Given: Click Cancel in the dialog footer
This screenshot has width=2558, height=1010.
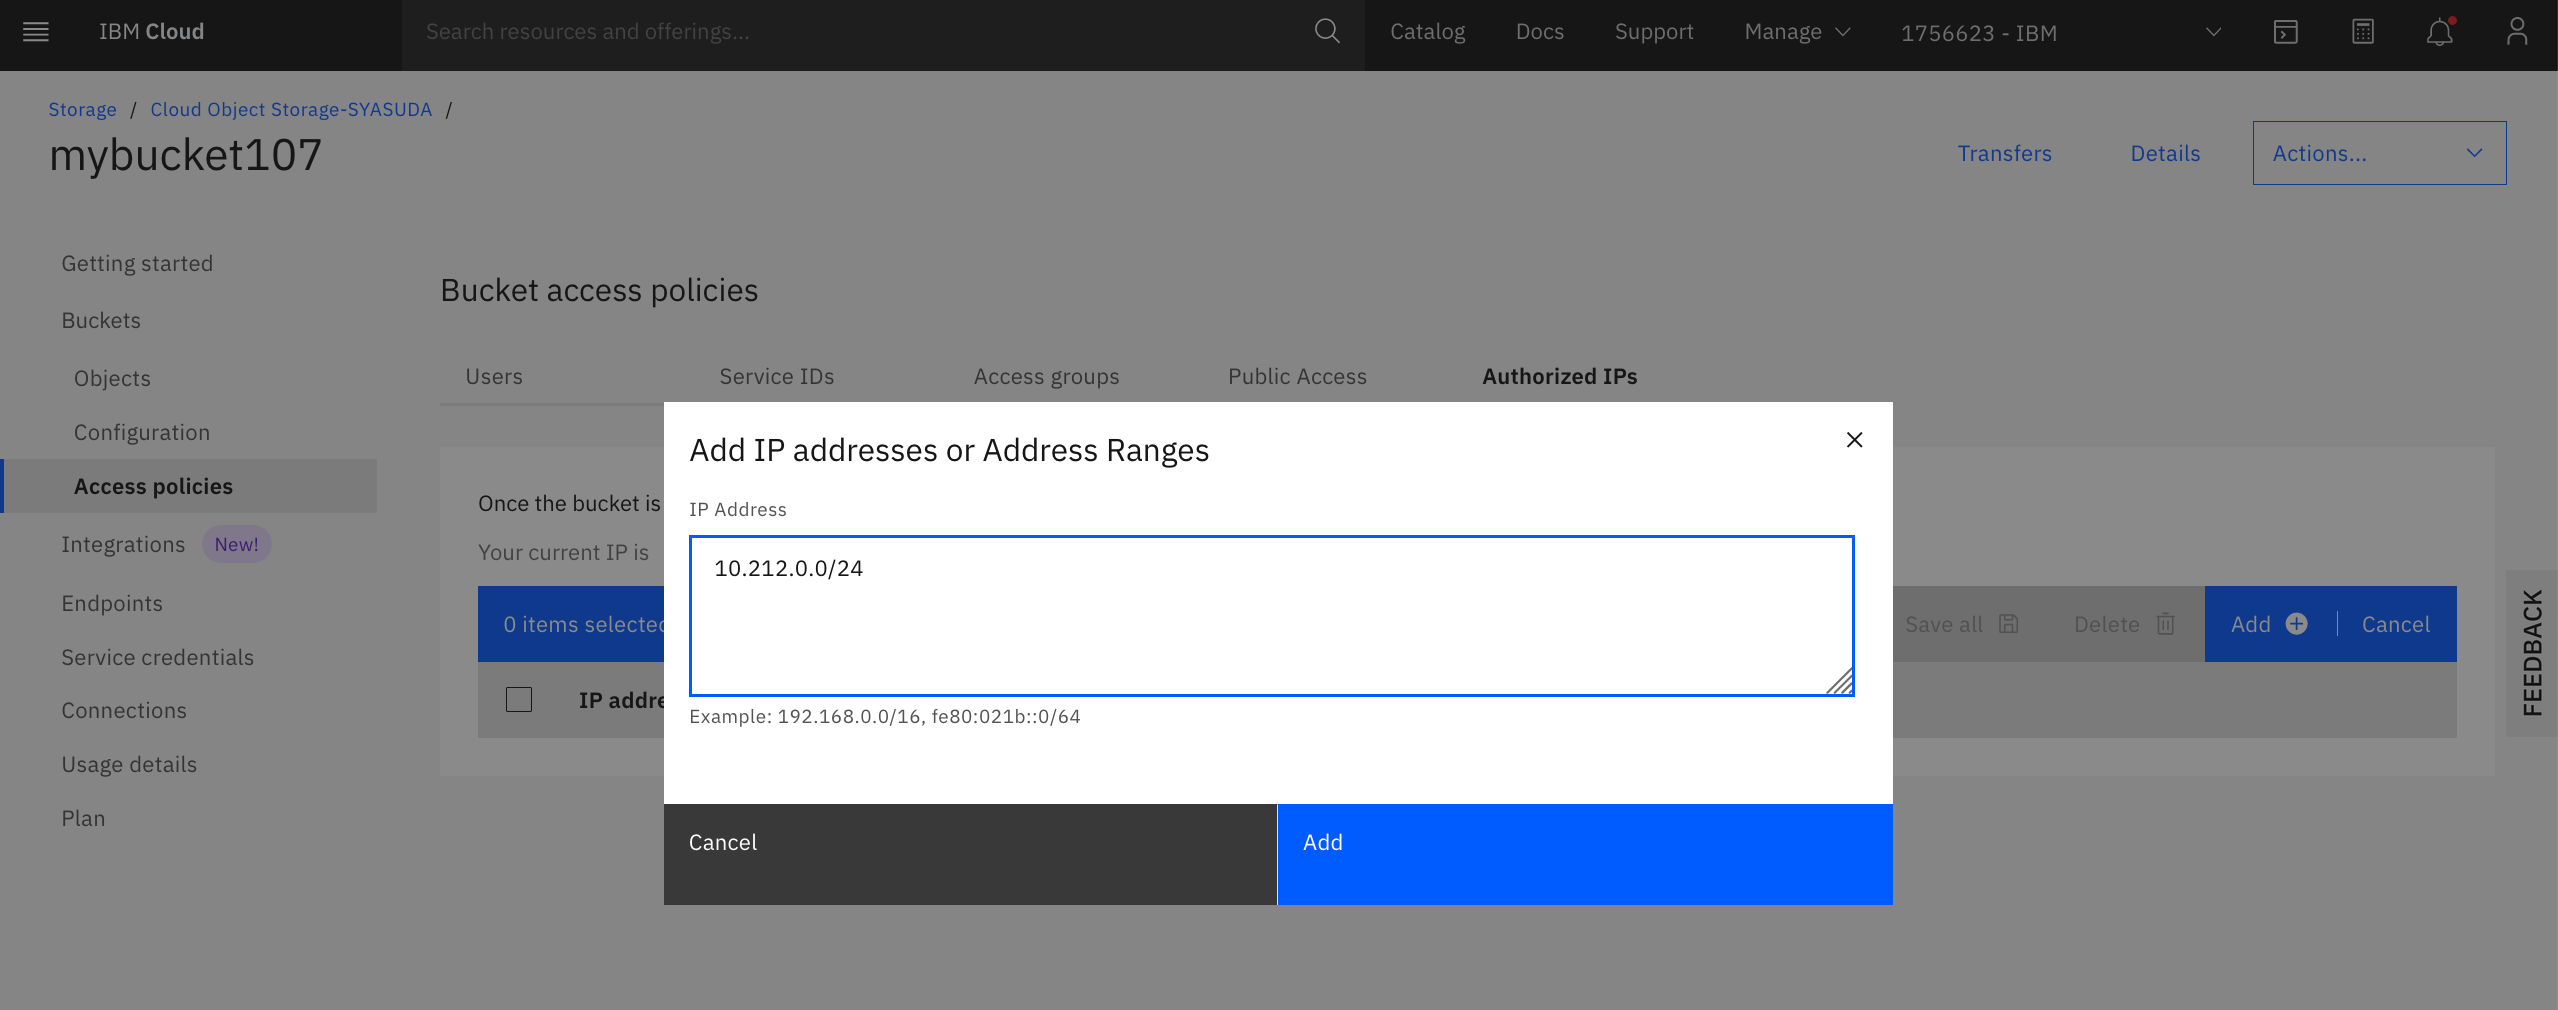Looking at the screenshot, I should click(x=970, y=854).
